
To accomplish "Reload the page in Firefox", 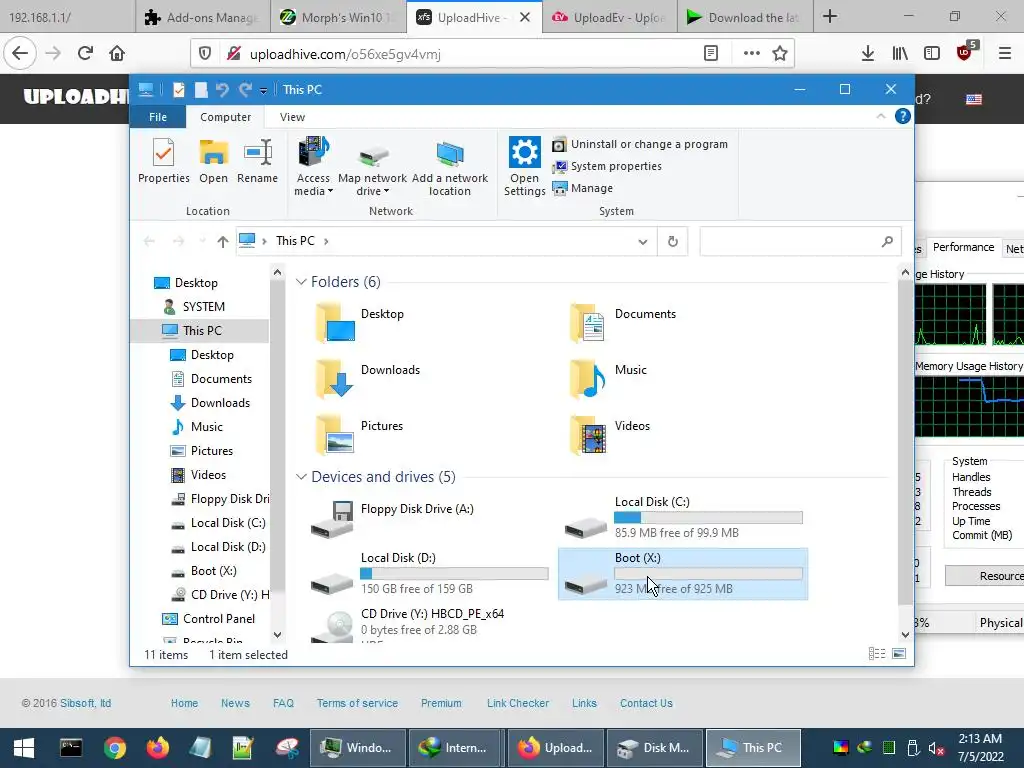I will pos(85,53).
